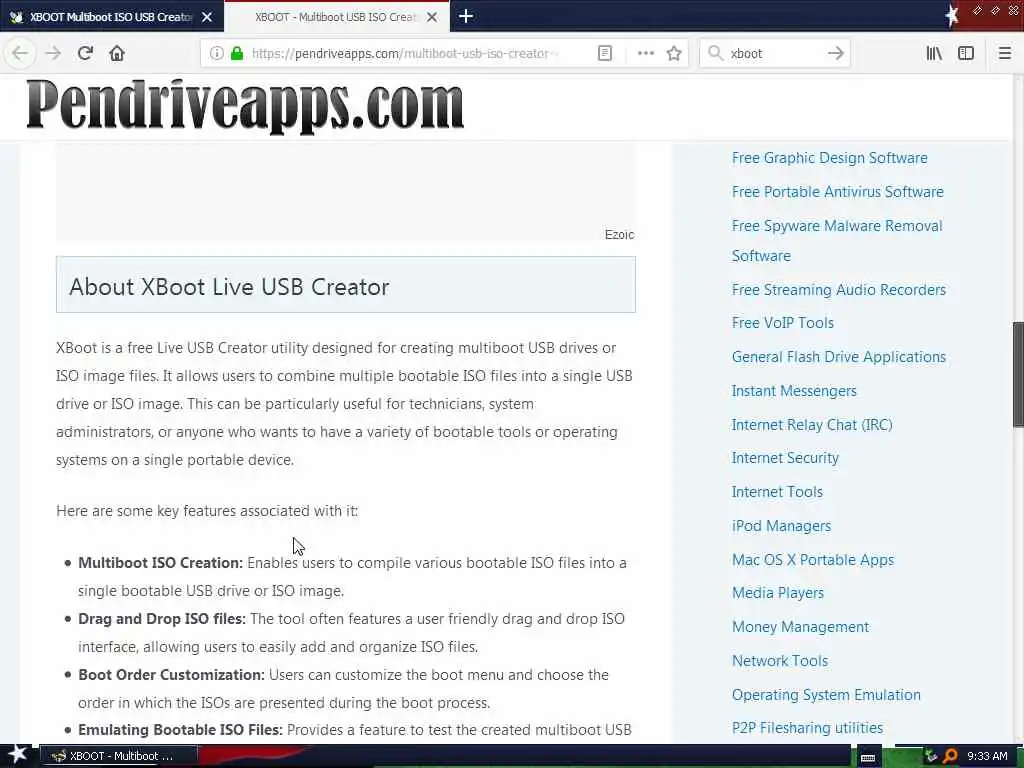Viewport: 1024px width, 768px height.
Task: Show site information via the info icon
Action: [x=216, y=53]
